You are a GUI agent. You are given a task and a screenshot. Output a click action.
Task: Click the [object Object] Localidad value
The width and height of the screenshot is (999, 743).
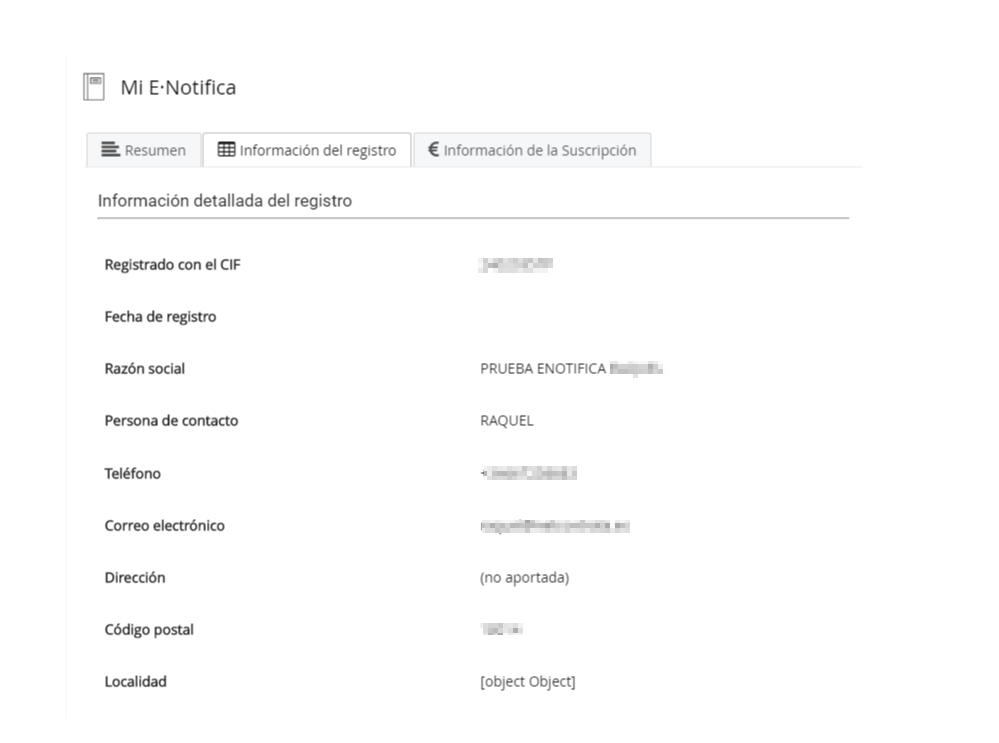[527, 682]
